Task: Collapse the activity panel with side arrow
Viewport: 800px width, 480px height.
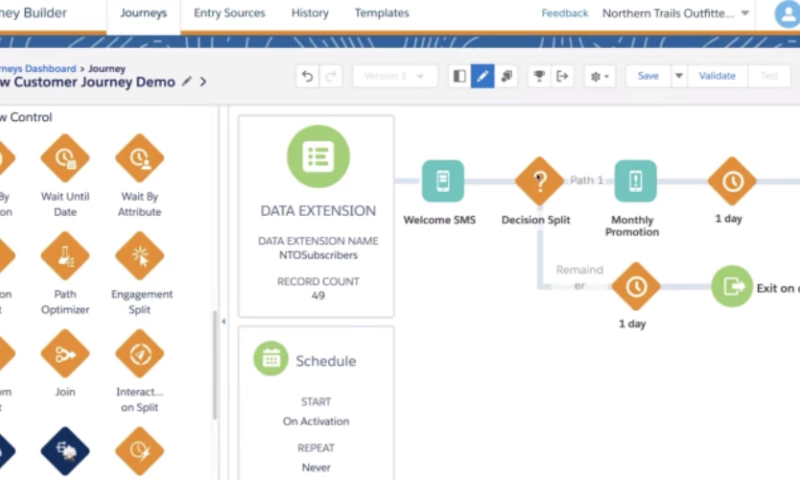Action: (x=223, y=321)
